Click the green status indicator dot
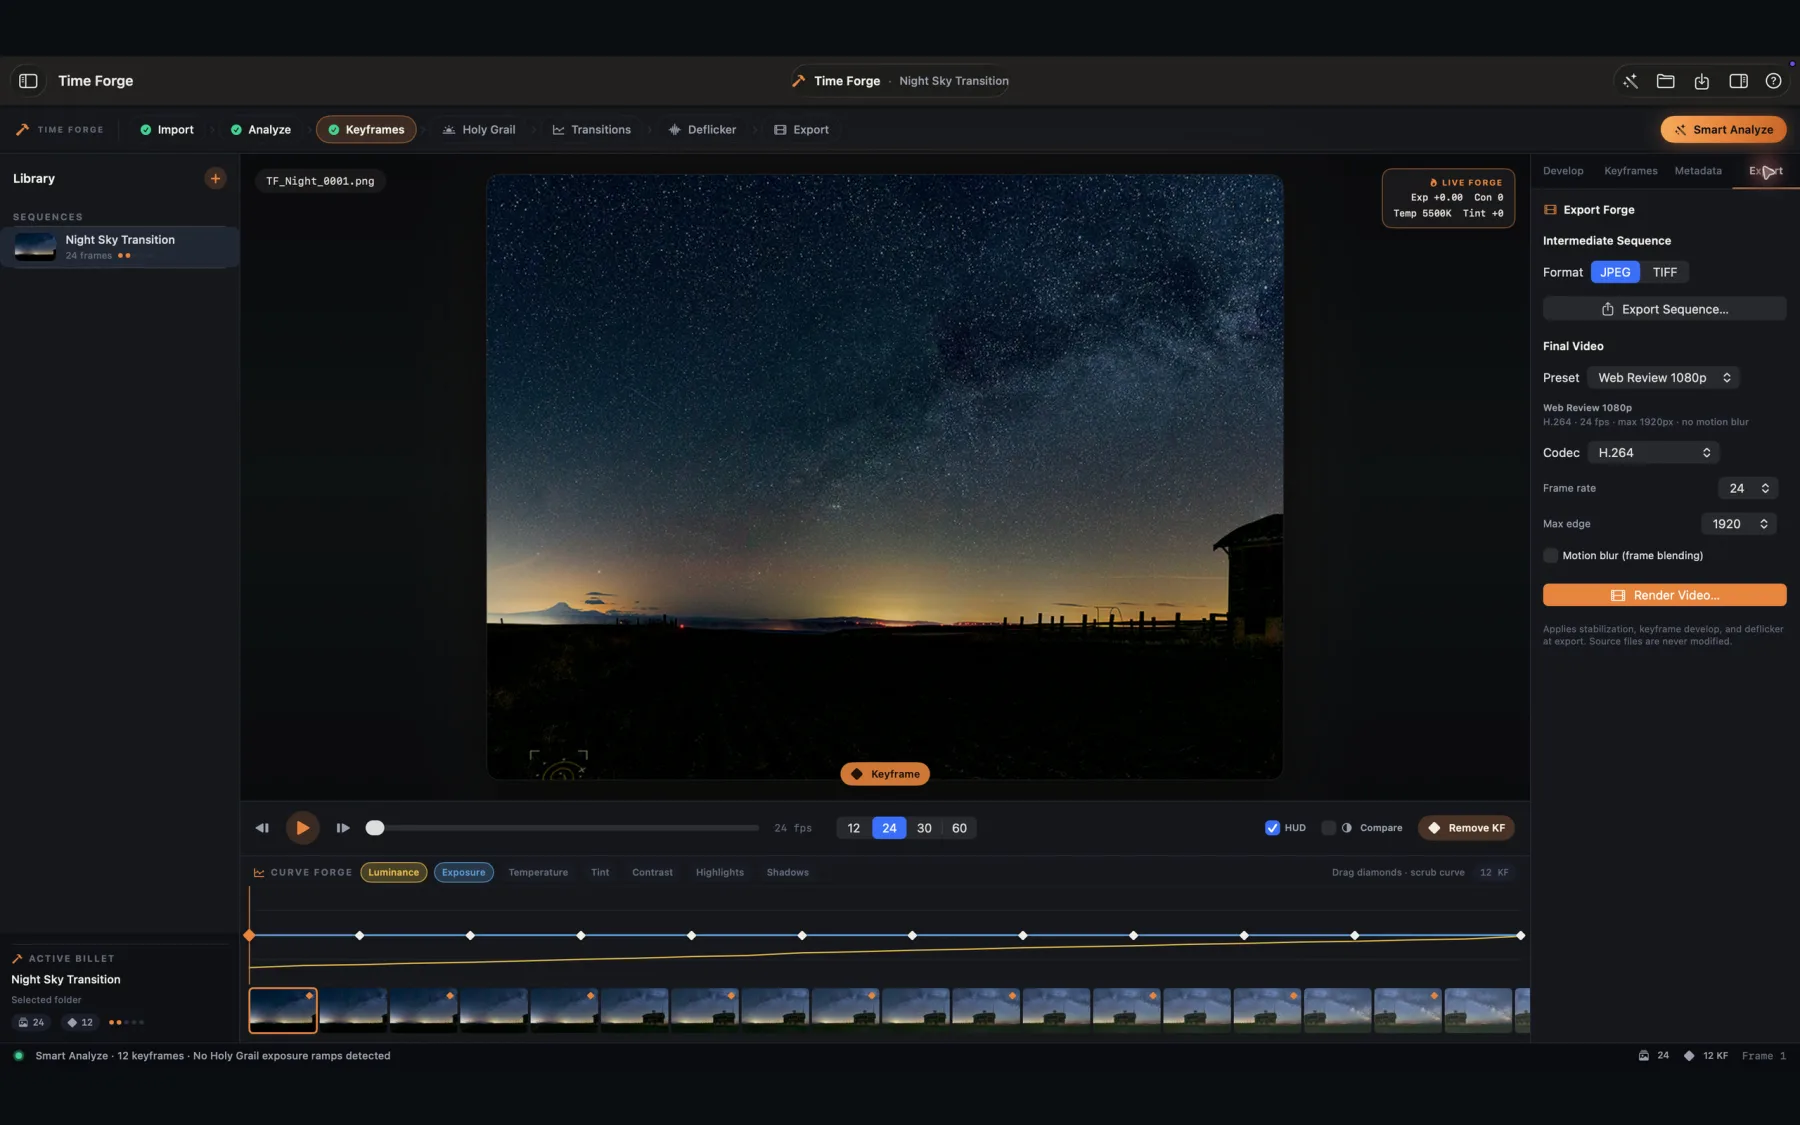1800x1125 pixels. (18, 1056)
